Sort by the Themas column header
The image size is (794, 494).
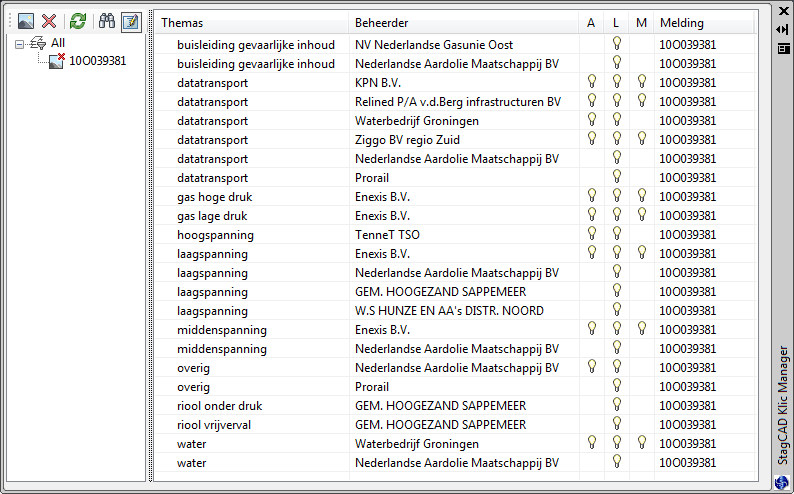pyautogui.click(x=250, y=23)
